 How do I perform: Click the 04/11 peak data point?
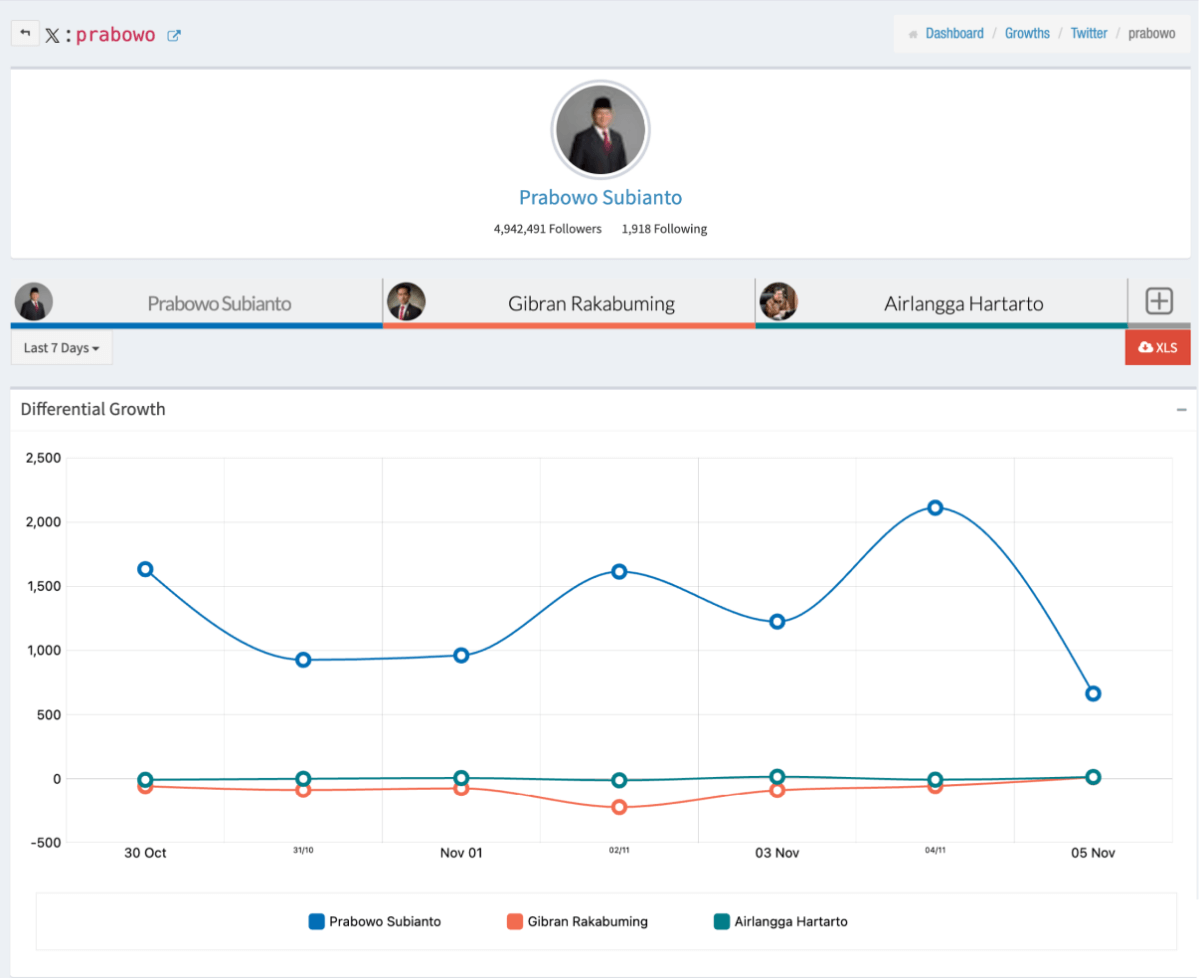tap(935, 508)
